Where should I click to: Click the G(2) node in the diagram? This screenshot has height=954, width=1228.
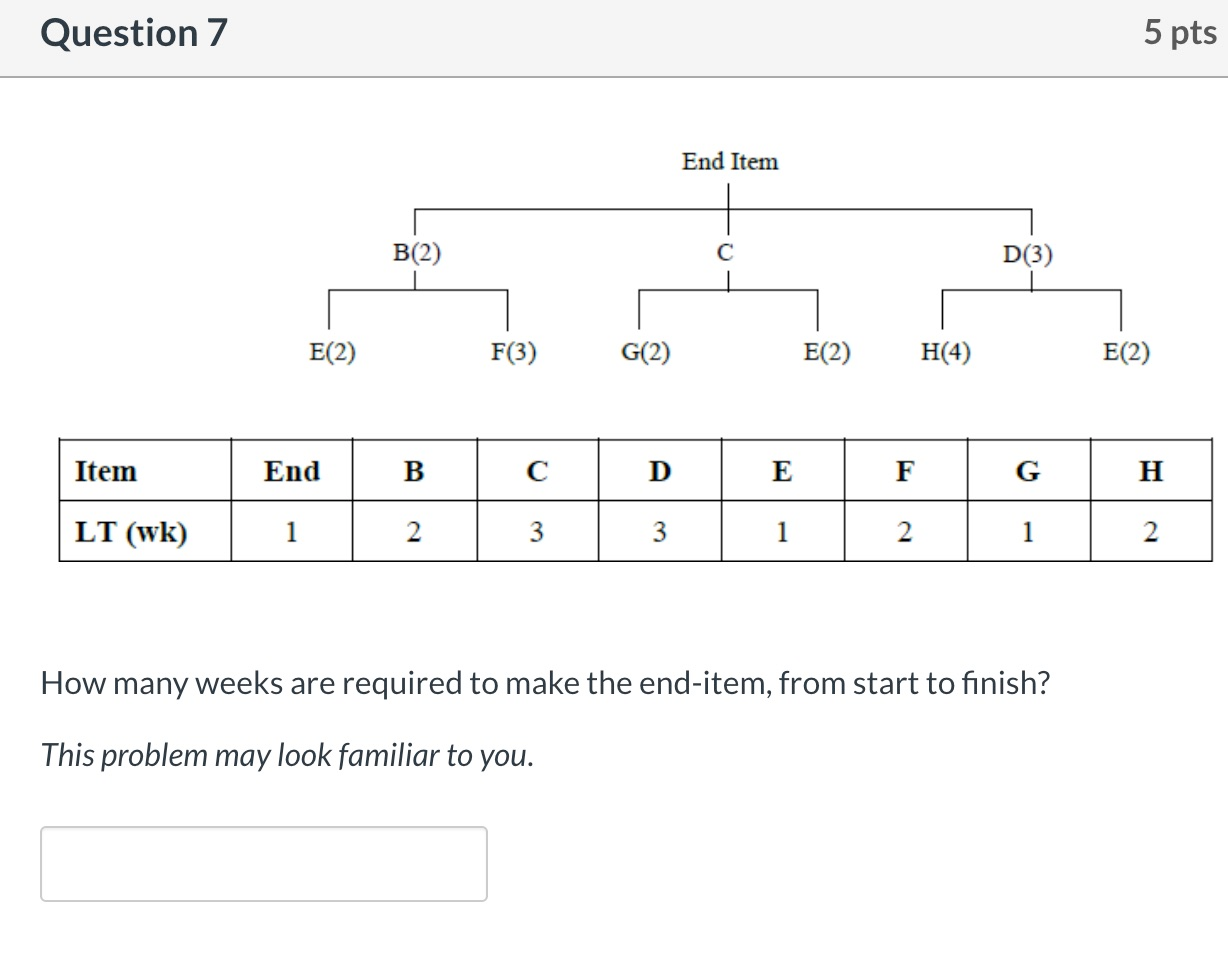click(645, 352)
